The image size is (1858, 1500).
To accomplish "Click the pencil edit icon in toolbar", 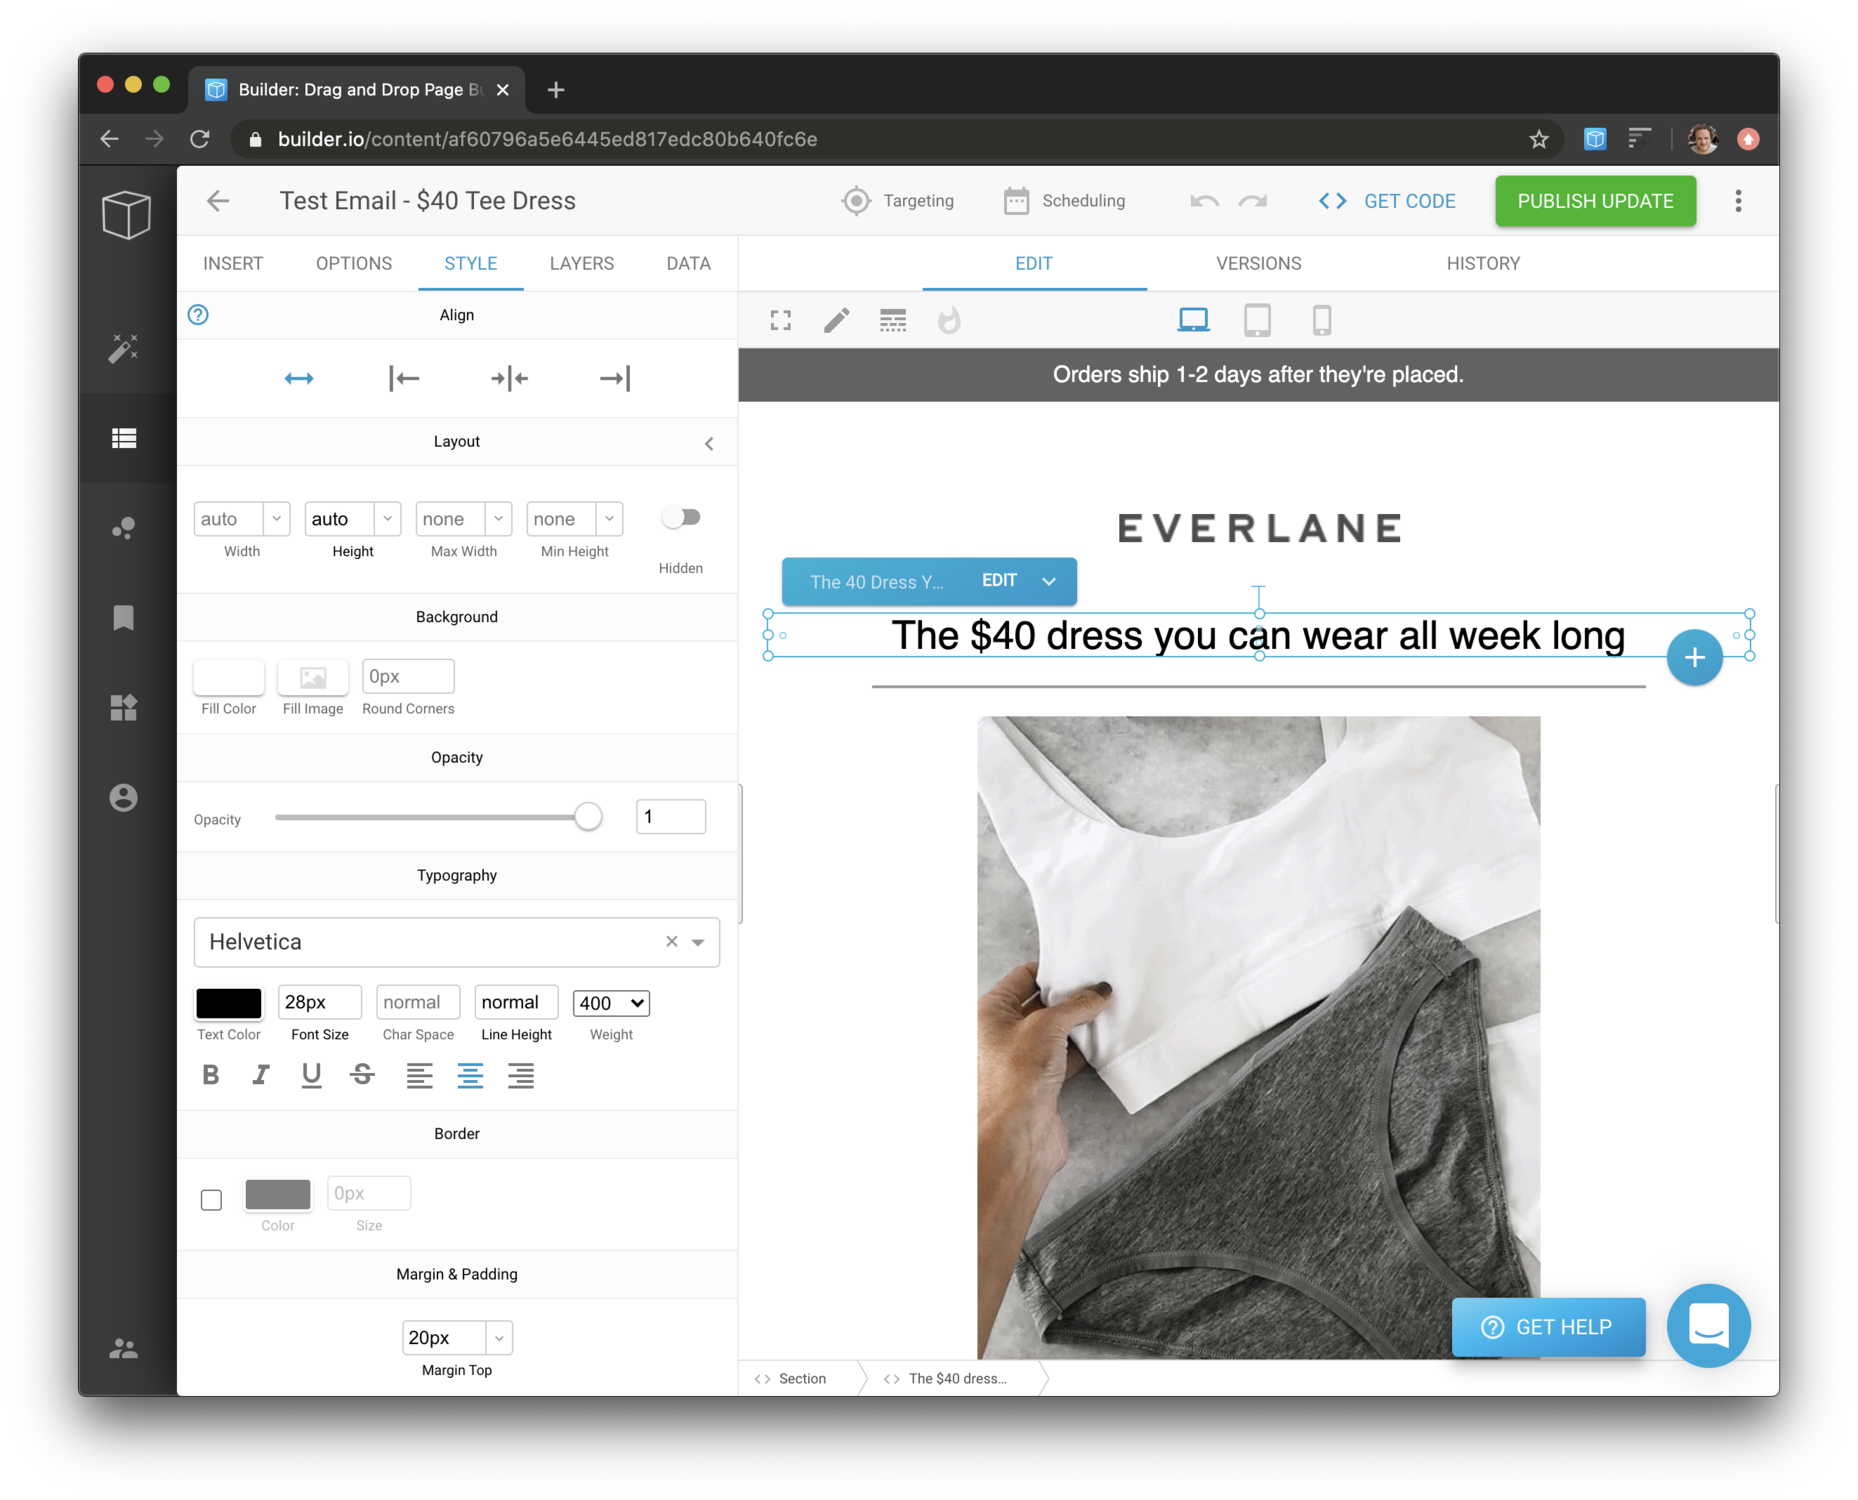I will [836, 320].
